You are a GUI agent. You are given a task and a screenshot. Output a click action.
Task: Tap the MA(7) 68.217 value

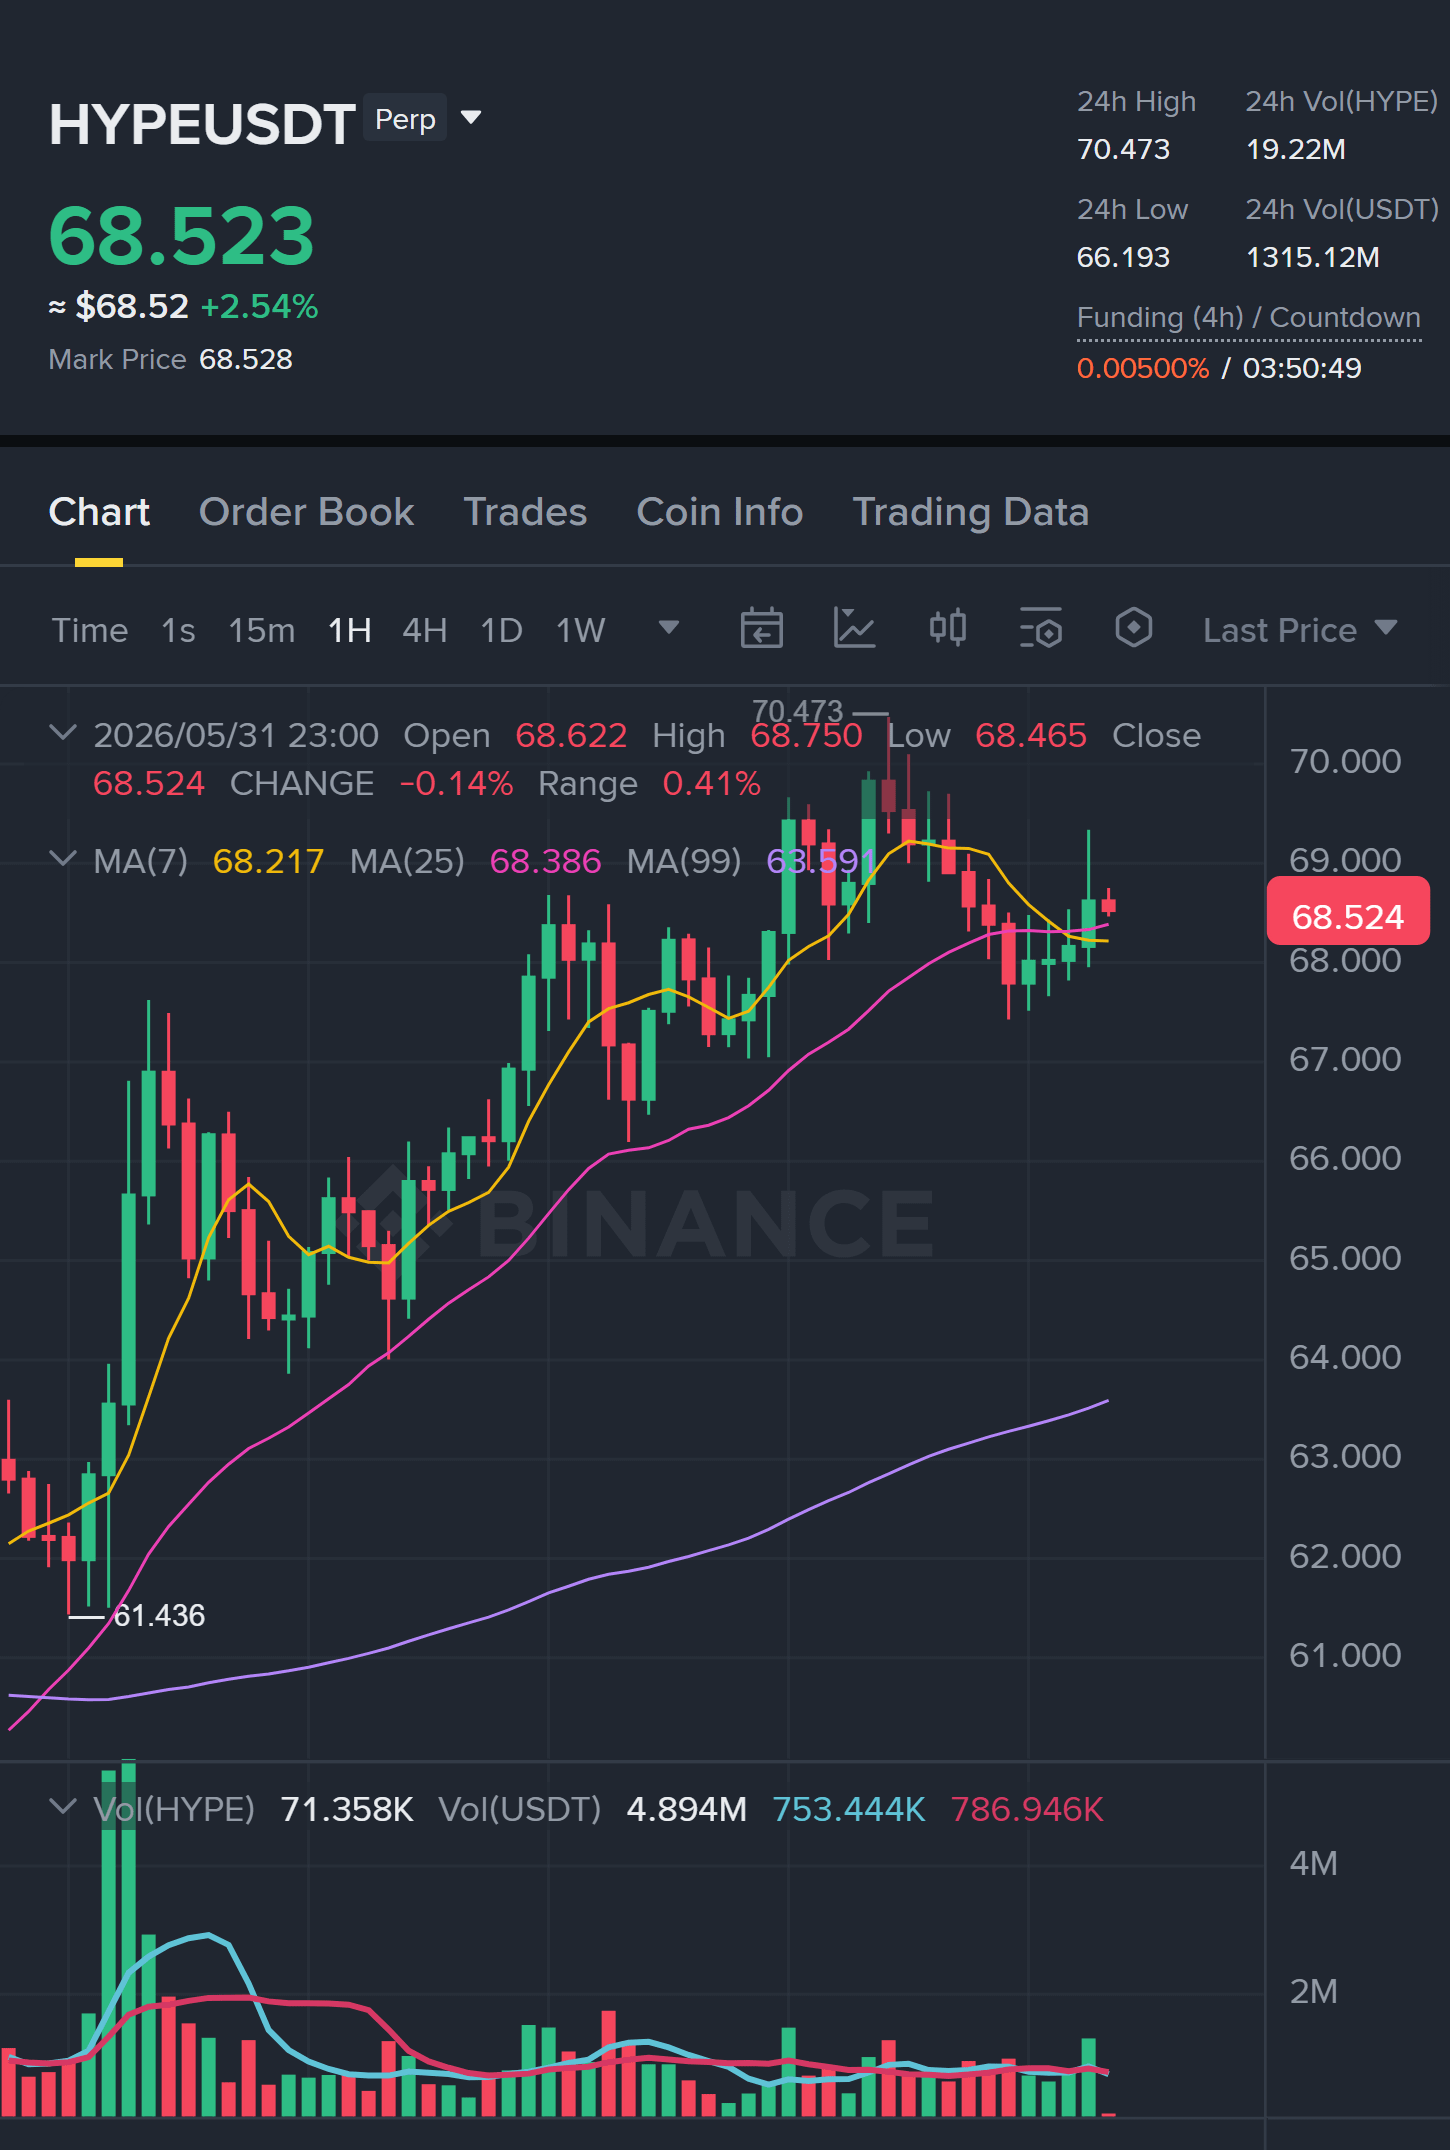click(268, 861)
